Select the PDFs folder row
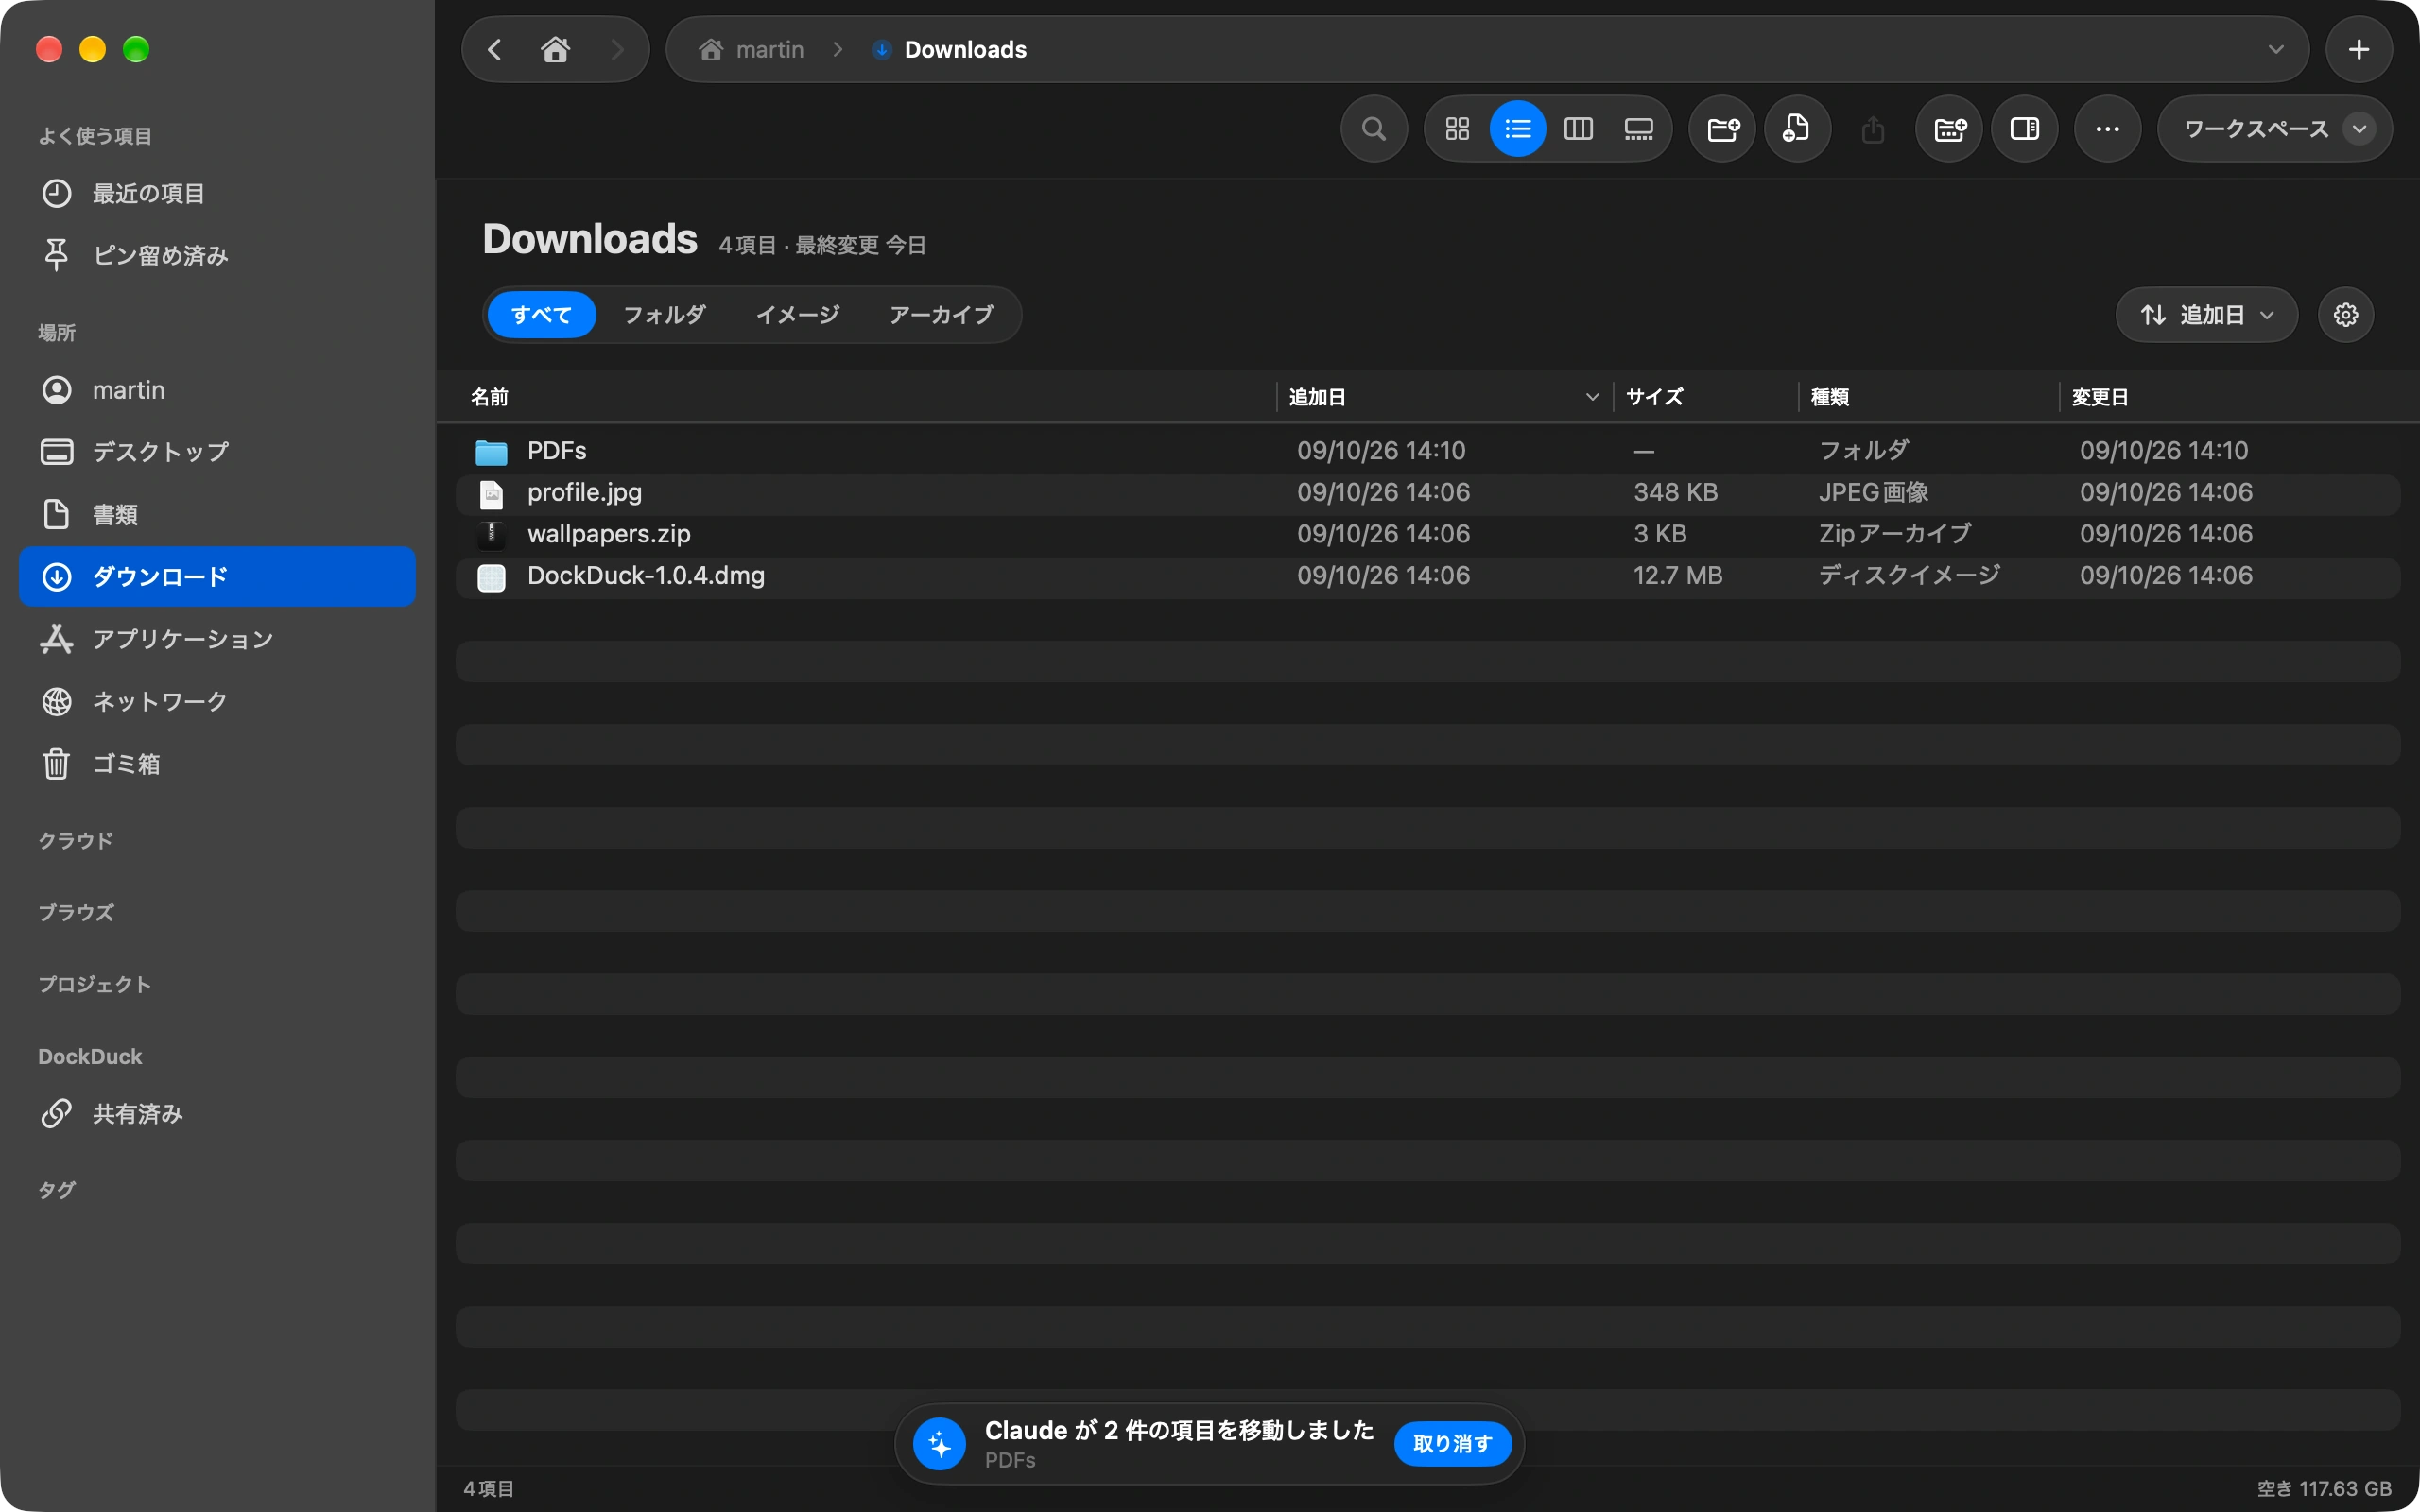The width and height of the screenshot is (2420, 1512). pyautogui.click(x=1428, y=451)
